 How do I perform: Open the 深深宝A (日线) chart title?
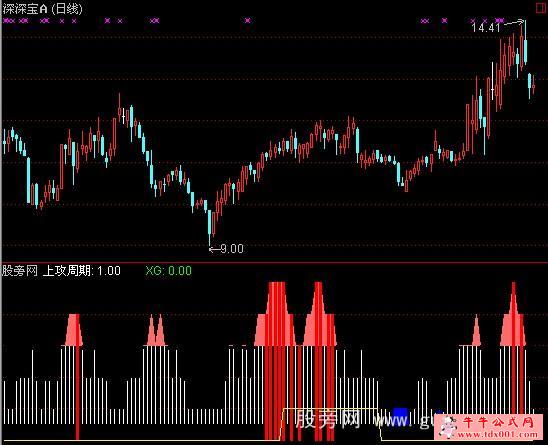(43, 9)
